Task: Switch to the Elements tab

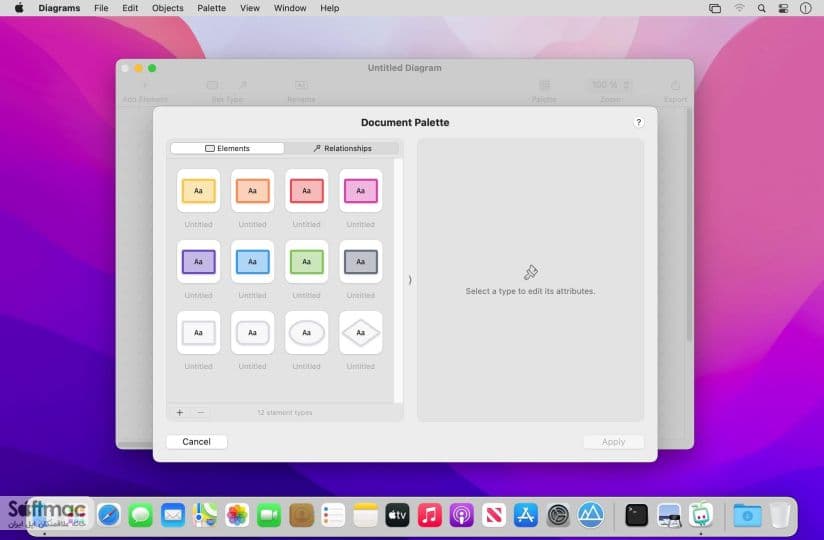Action: pyautogui.click(x=227, y=148)
